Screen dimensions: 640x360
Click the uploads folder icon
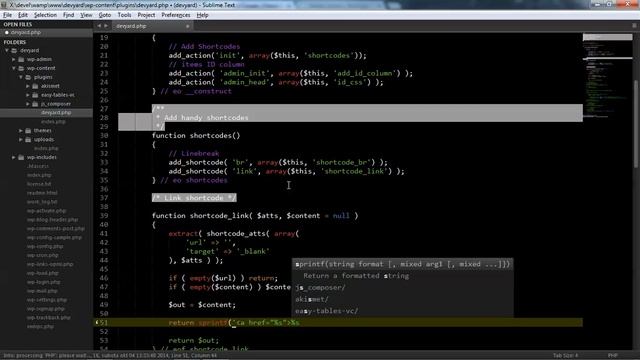tap(28, 140)
